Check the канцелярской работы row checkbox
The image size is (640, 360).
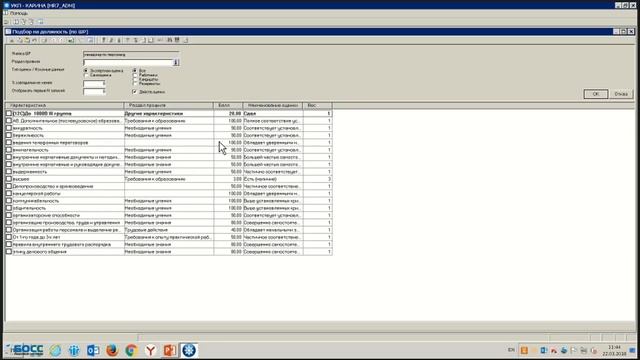coord(9,193)
